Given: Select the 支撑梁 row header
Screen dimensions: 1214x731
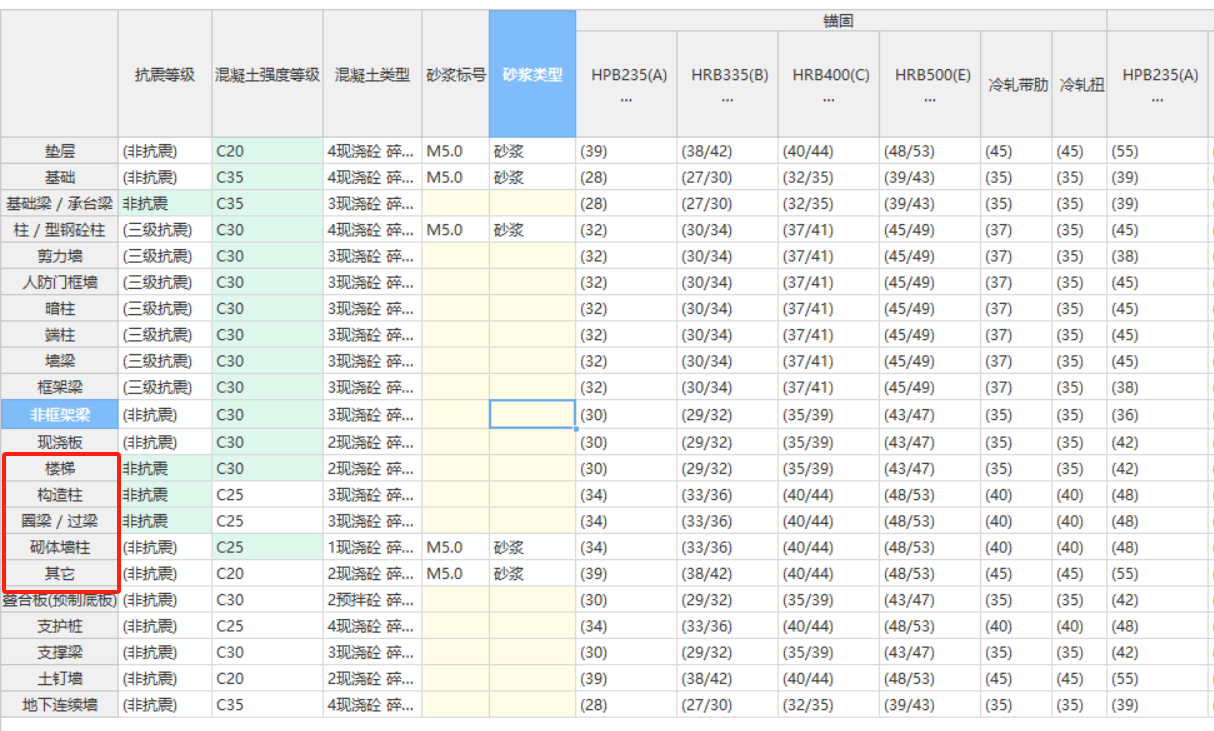Looking at the screenshot, I should (60, 652).
